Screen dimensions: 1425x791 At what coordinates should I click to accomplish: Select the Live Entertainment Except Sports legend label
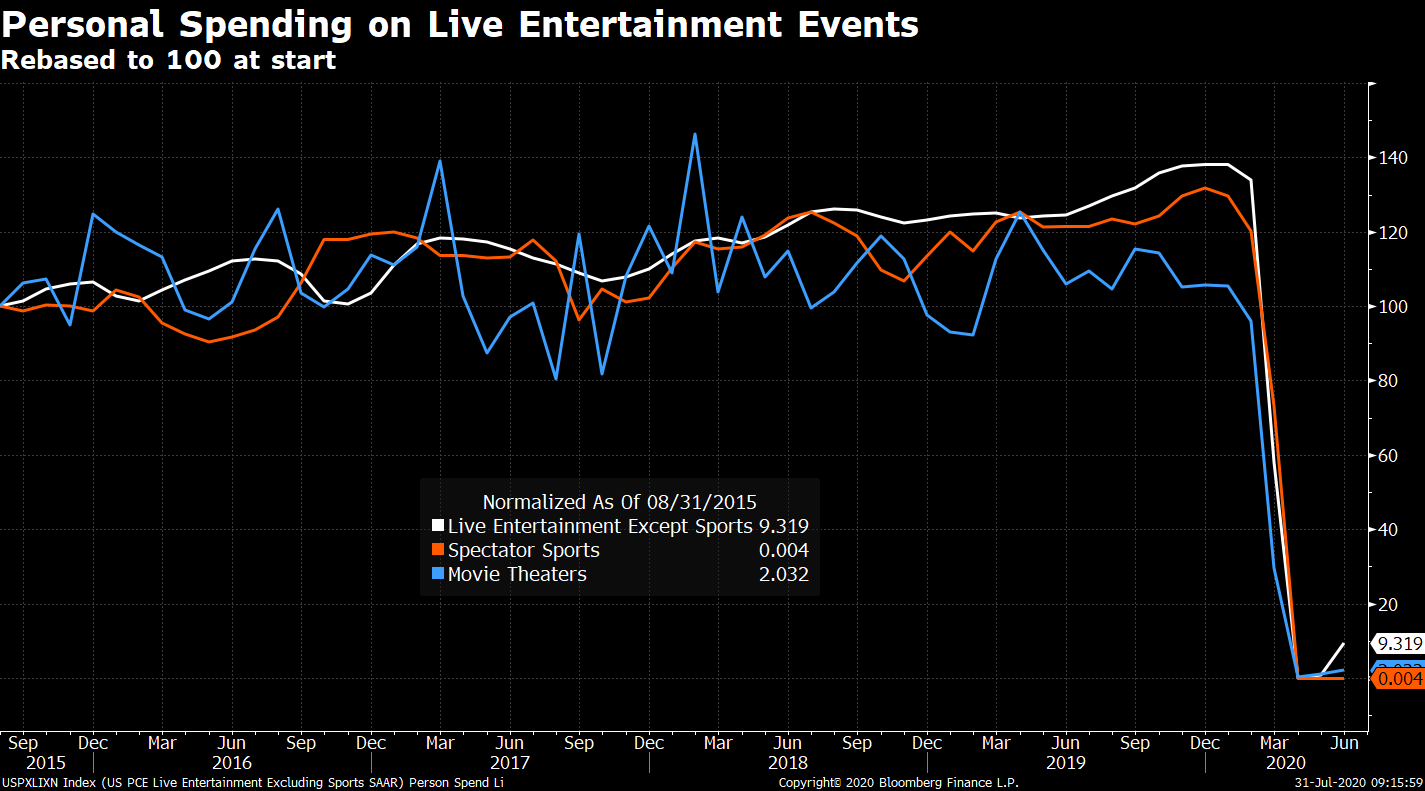[600, 526]
